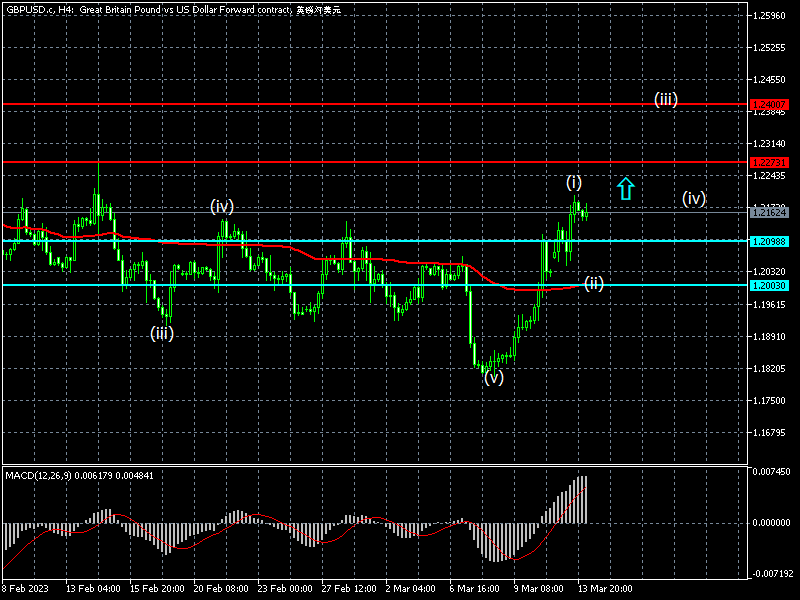800x600 pixels.
Task: Click the 1.25960 price scale label
Action: click(770, 16)
